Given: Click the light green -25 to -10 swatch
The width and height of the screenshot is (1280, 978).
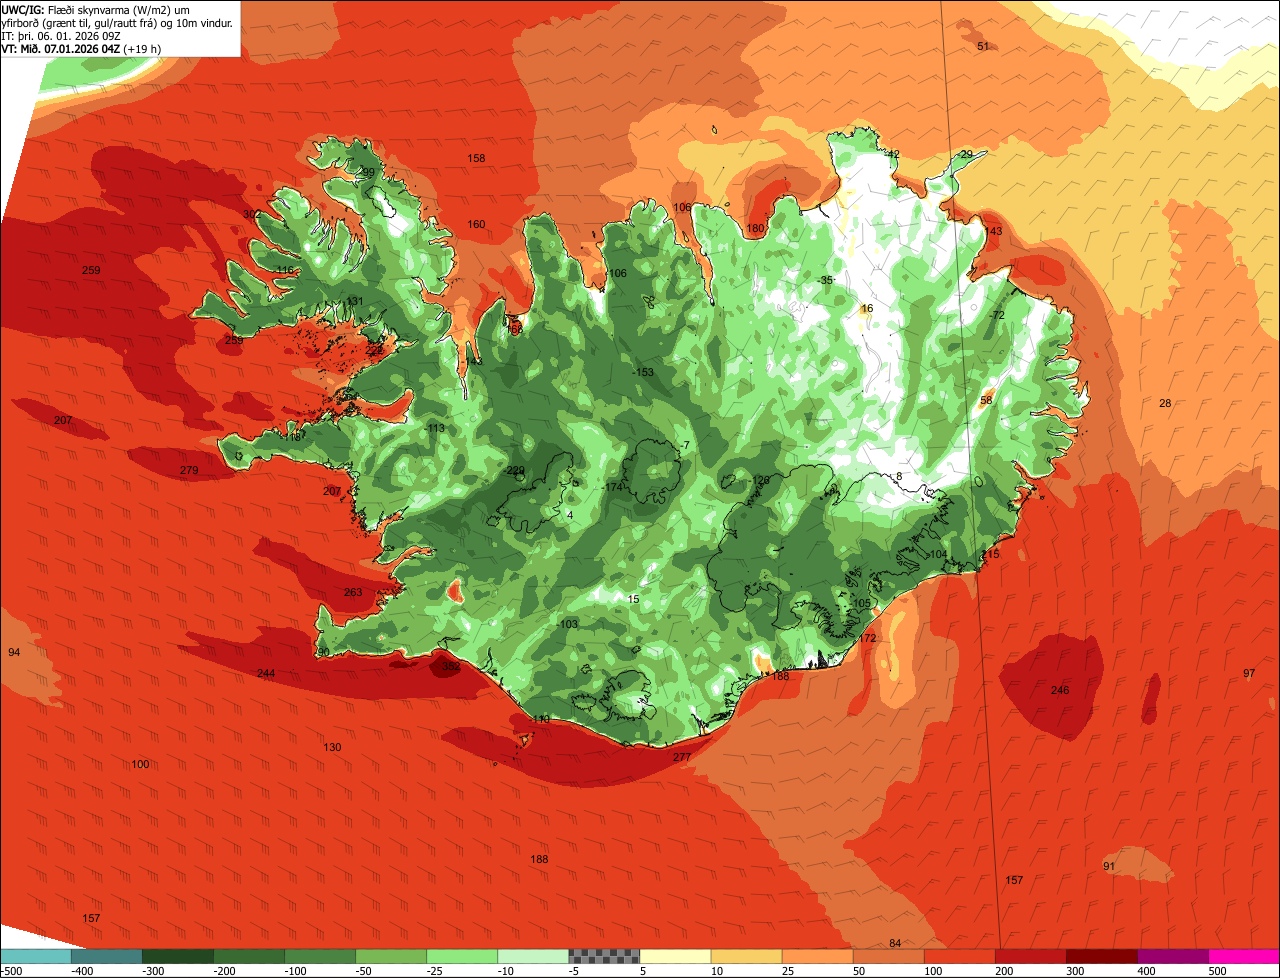Looking at the screenshot, I should click(462, 956).
